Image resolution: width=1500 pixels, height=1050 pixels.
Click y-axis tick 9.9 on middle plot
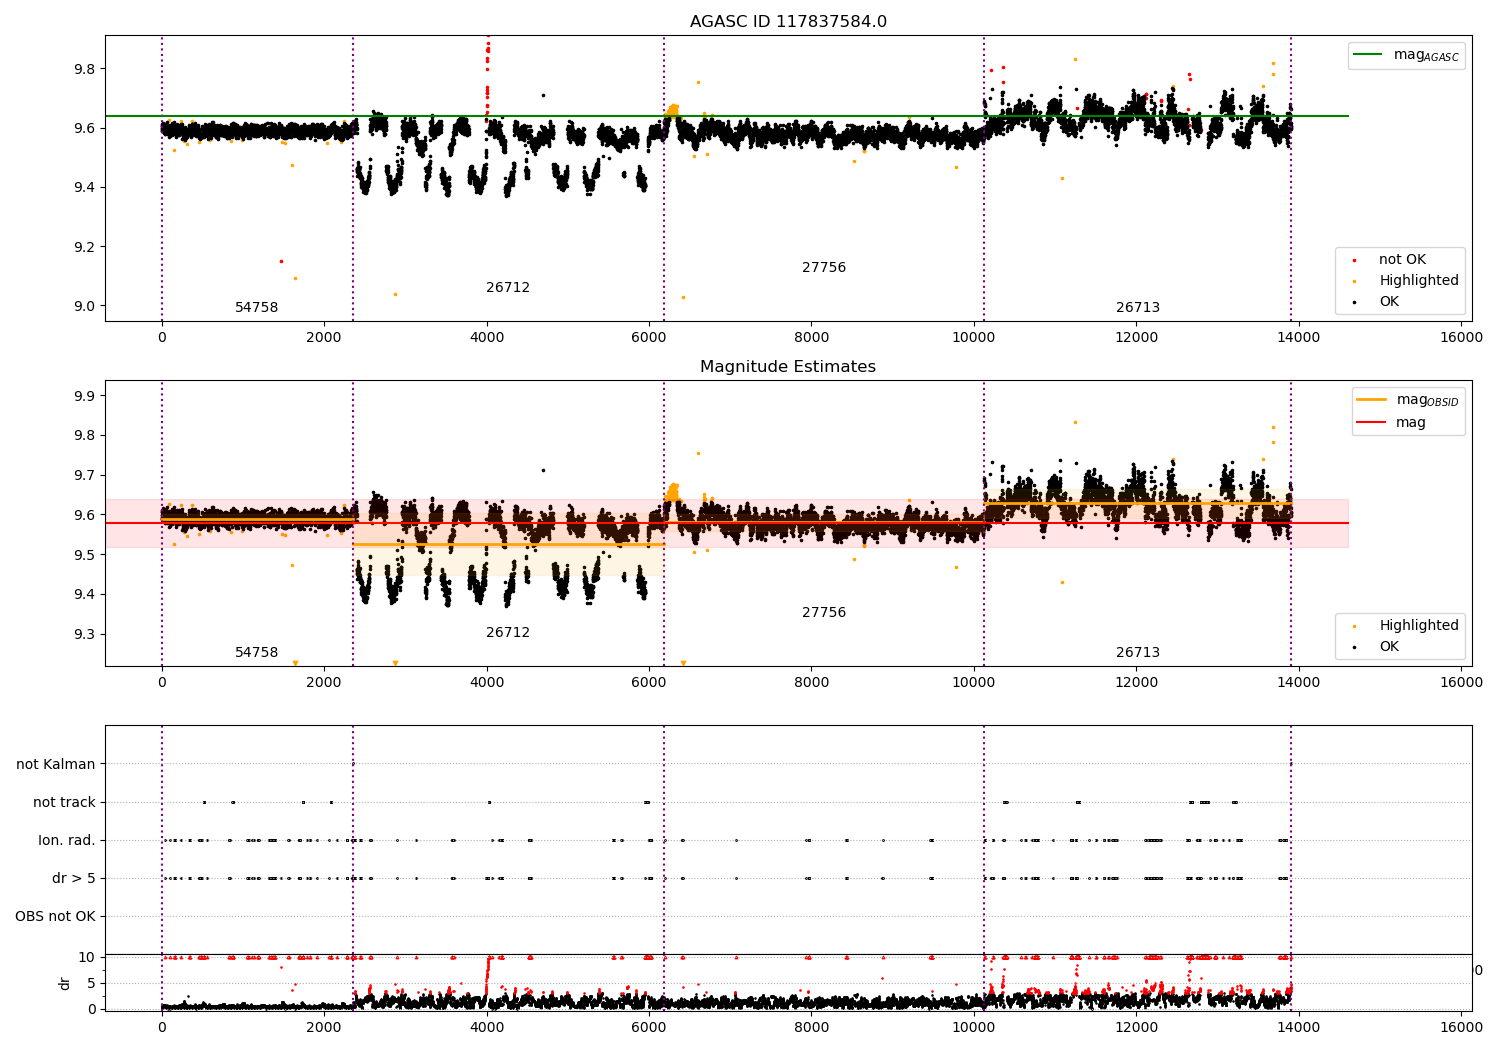84,397
